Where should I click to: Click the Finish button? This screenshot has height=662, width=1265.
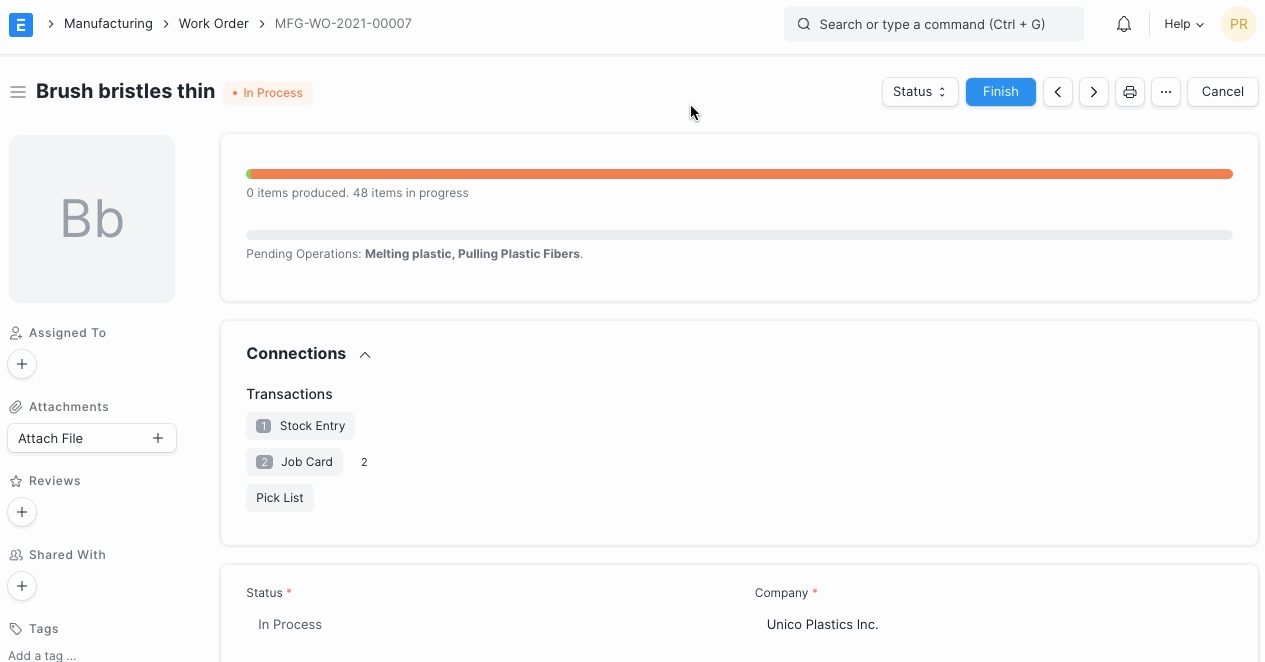click(x=1000, y=92)
